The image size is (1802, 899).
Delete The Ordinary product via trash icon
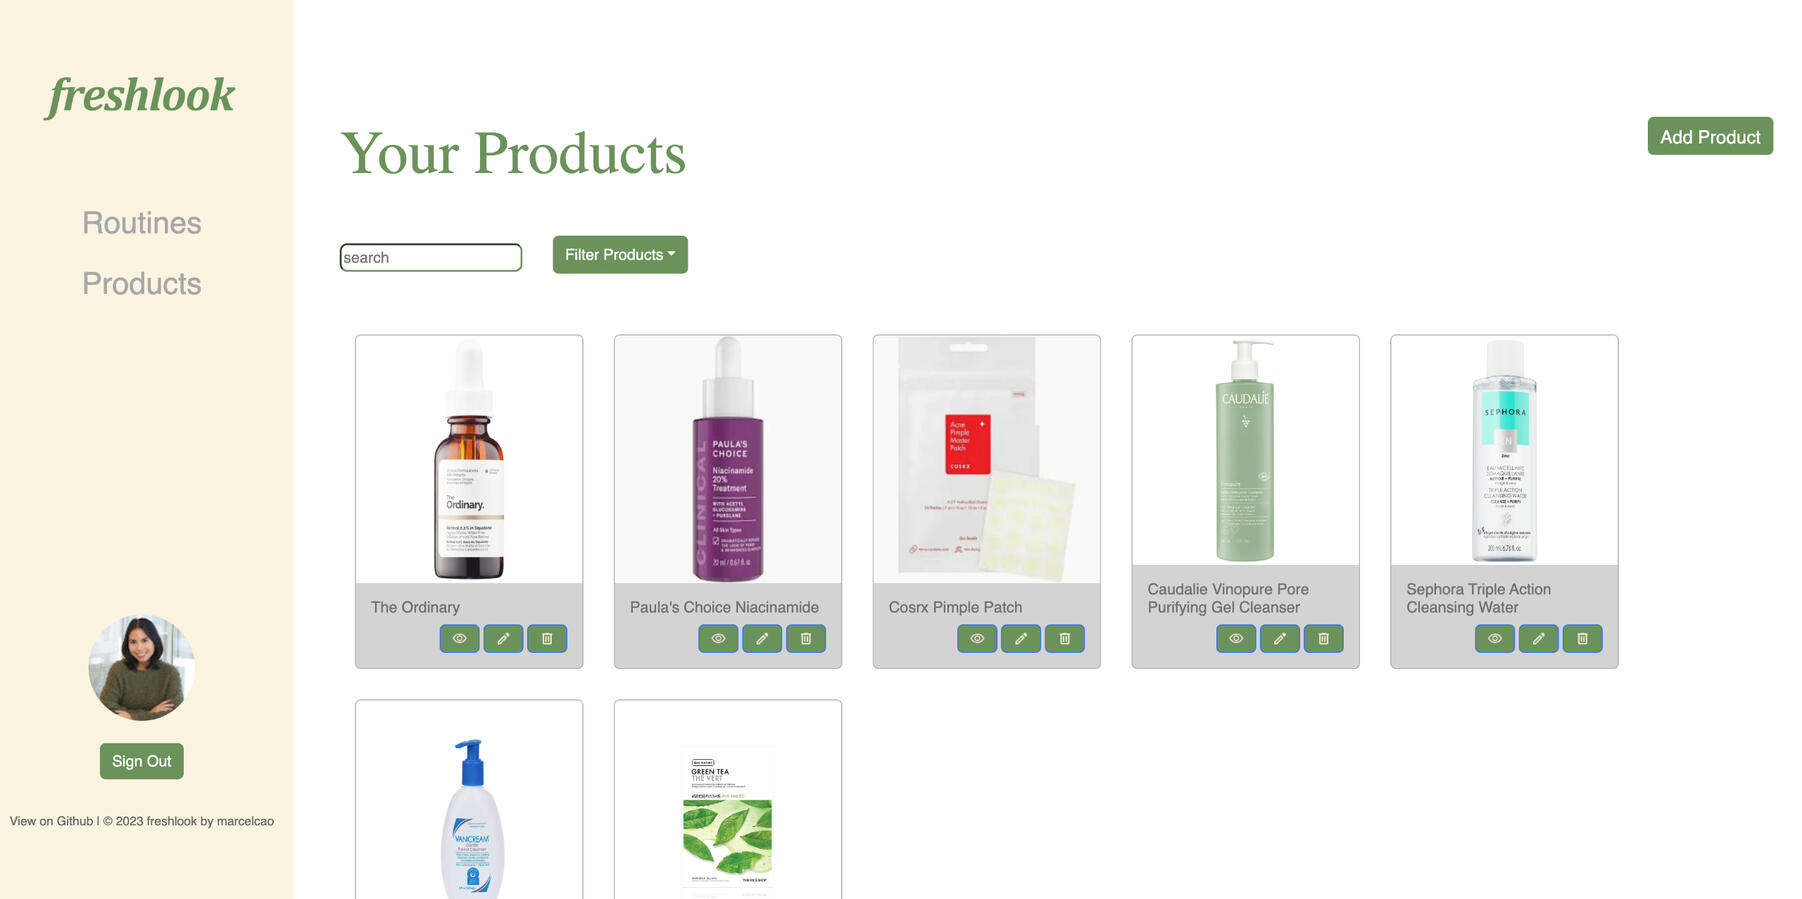[547, 639]
